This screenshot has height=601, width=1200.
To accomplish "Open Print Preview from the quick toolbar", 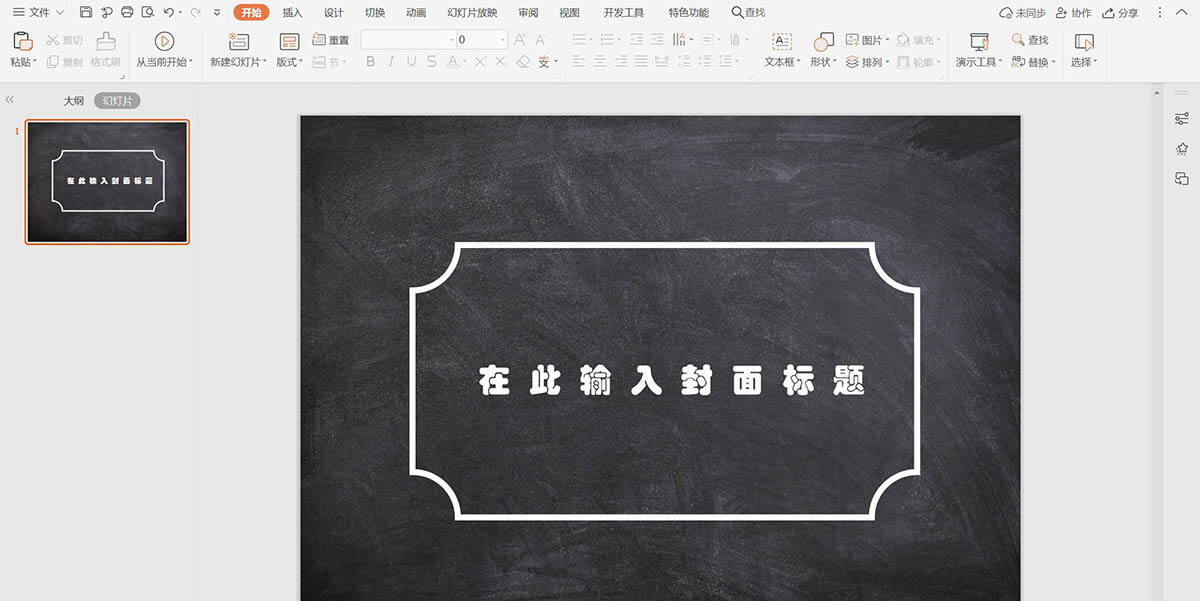I will [148, 13].
